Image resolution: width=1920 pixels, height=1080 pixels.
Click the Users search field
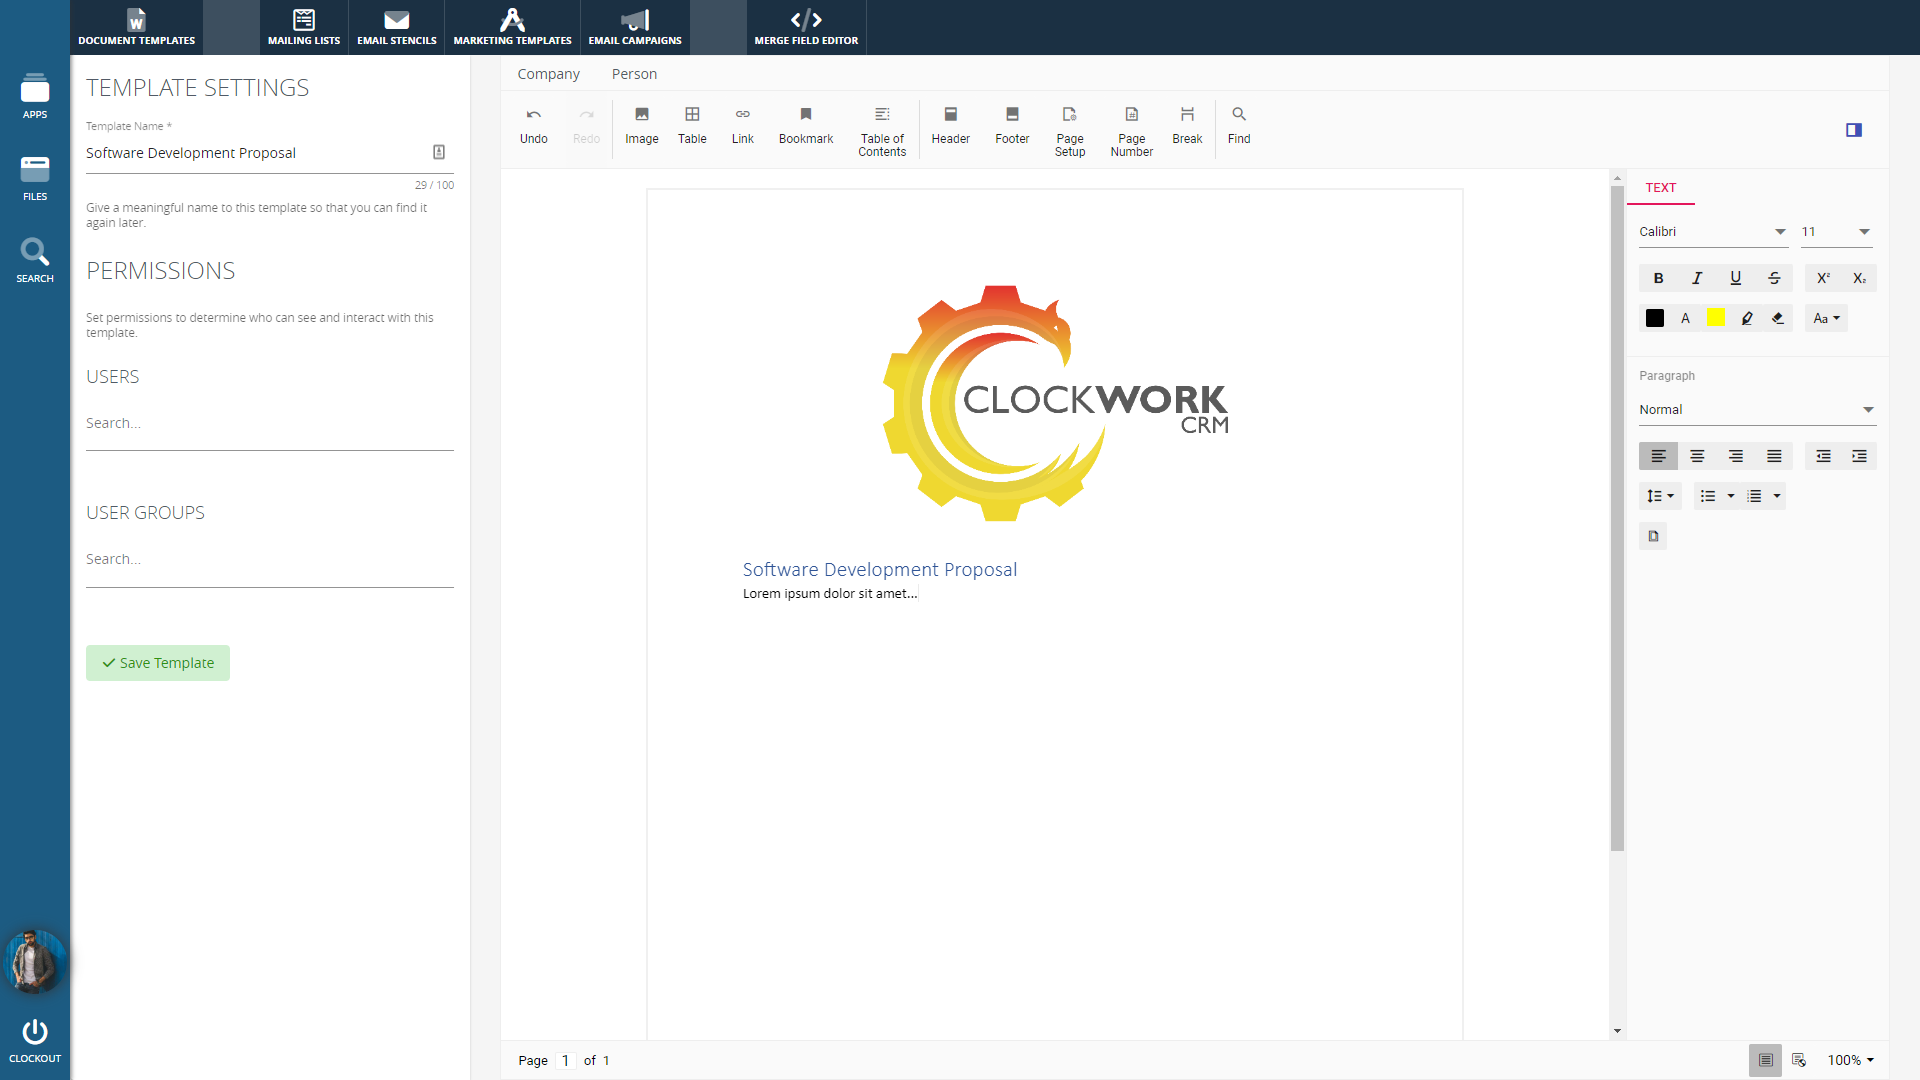(x=269, y=424)
